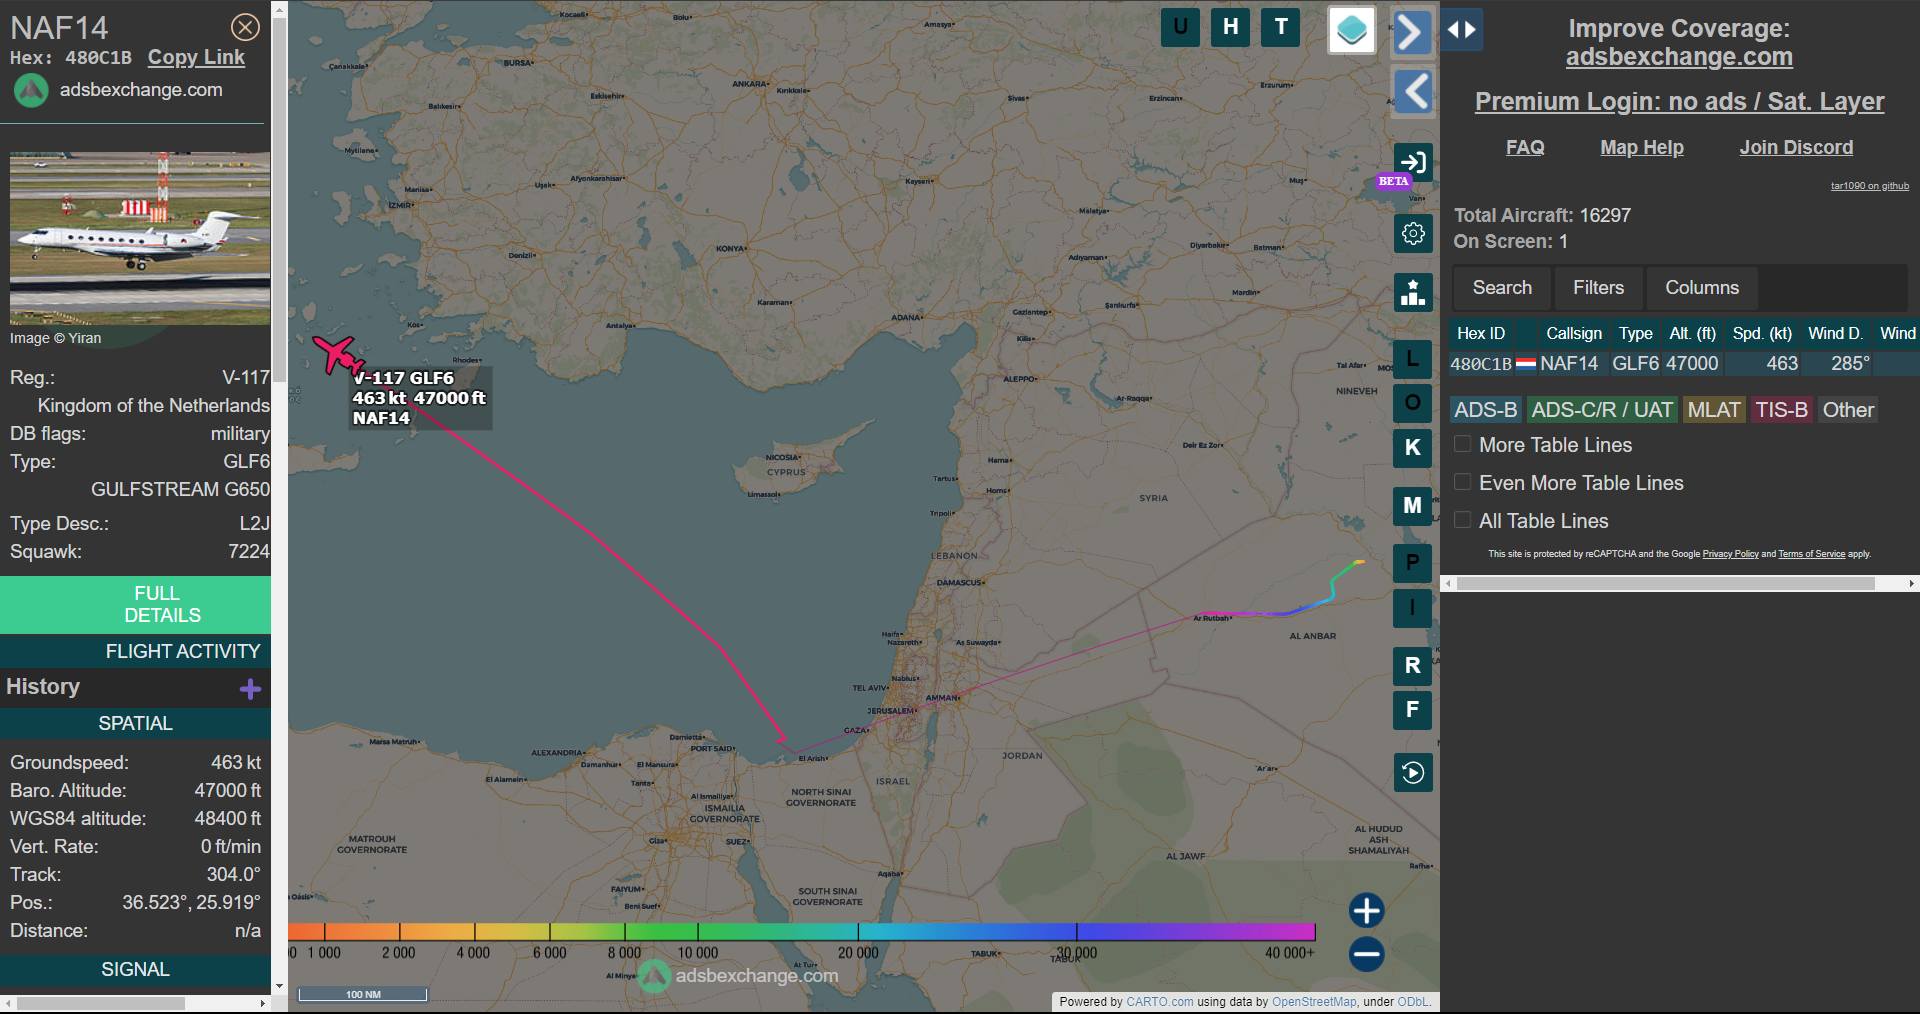Open the OpenStreetMap attribution link

[x=1314, y=1002]
